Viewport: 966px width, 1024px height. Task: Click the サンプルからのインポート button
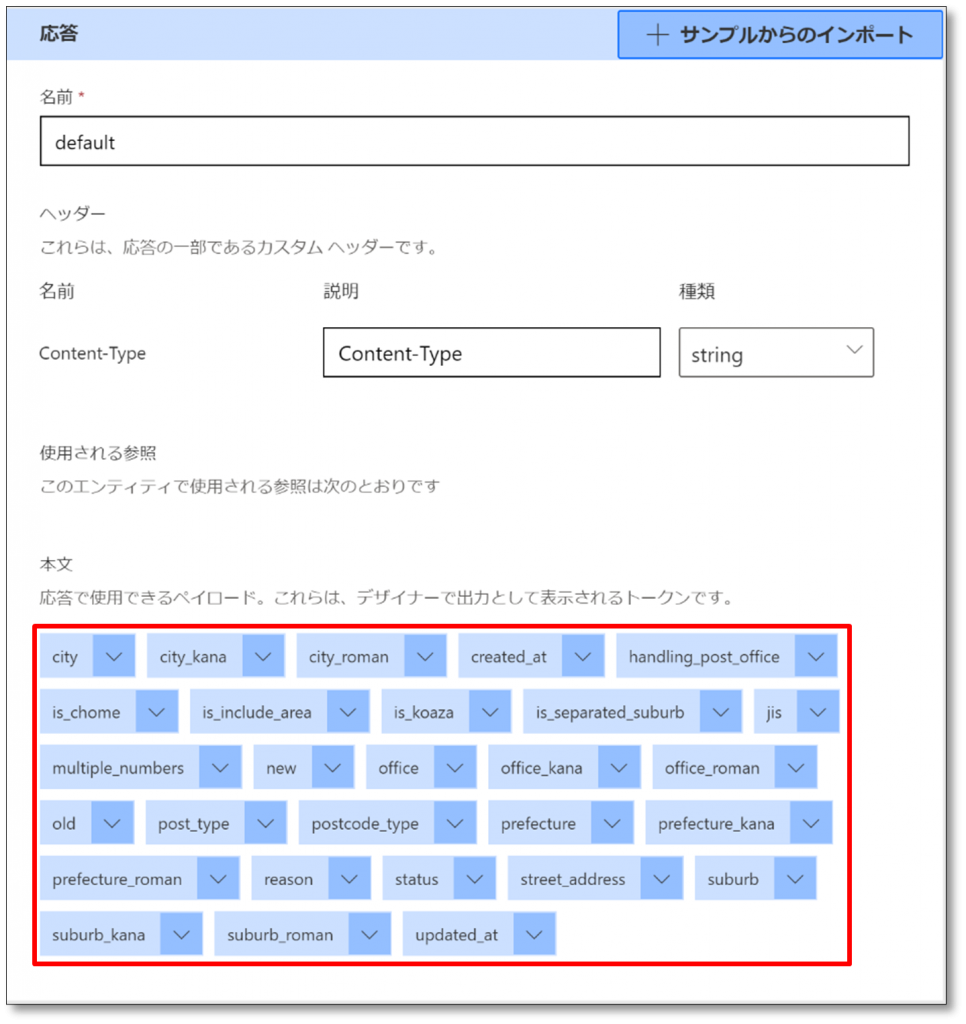click(780, 35)
